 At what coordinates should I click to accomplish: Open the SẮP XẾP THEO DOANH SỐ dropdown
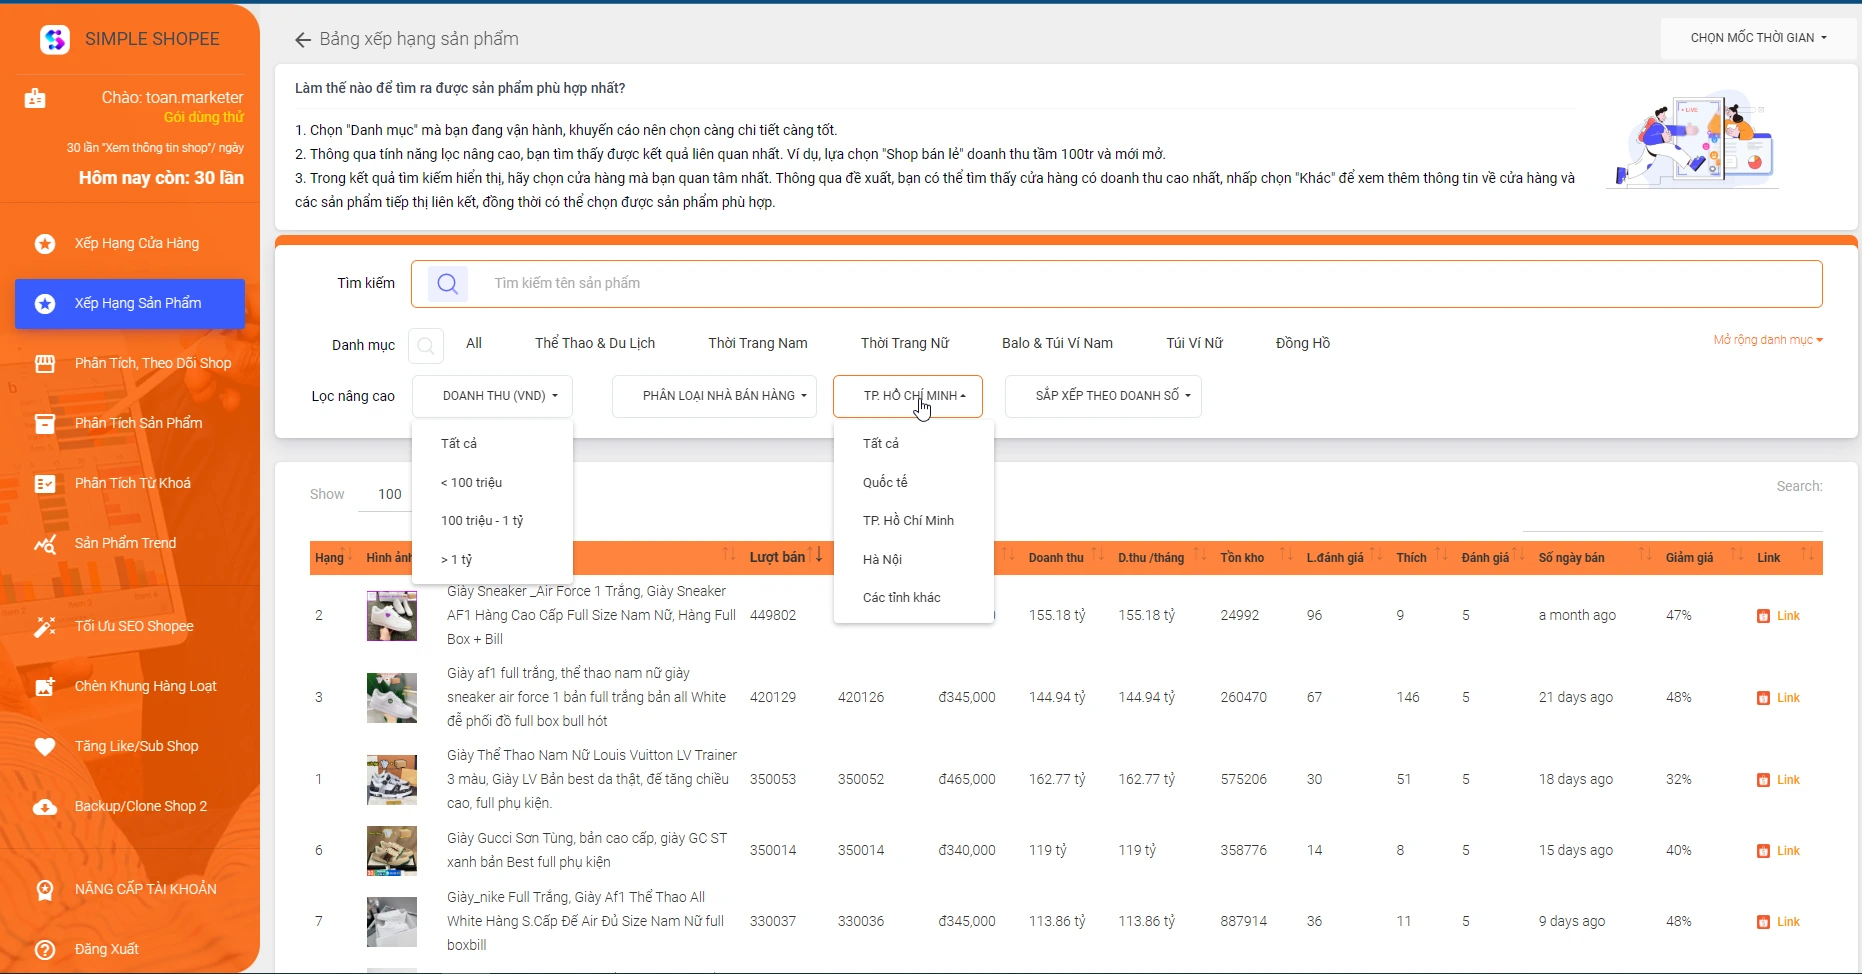tap(1103, 396)
